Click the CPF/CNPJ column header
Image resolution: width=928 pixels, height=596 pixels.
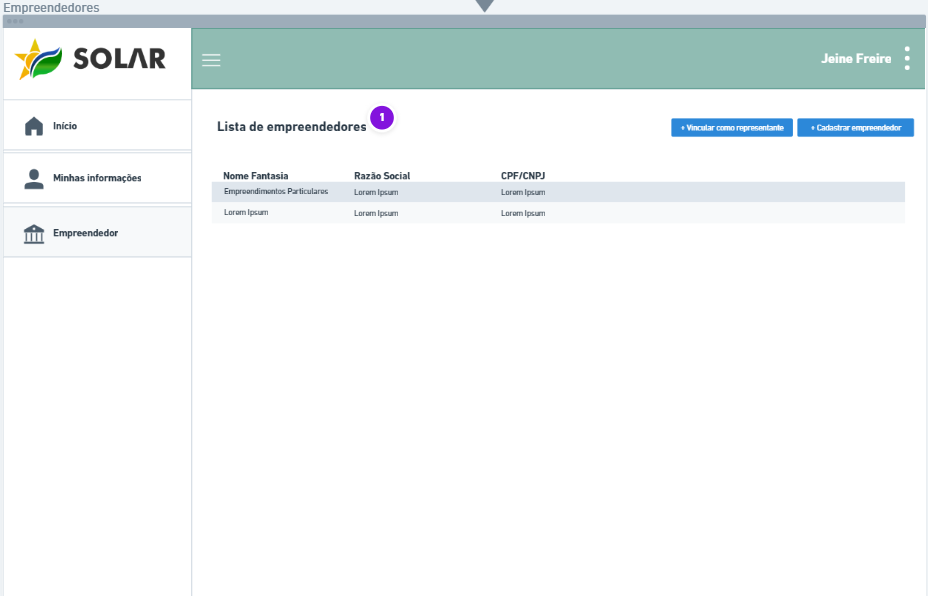(x=523, y=176)
